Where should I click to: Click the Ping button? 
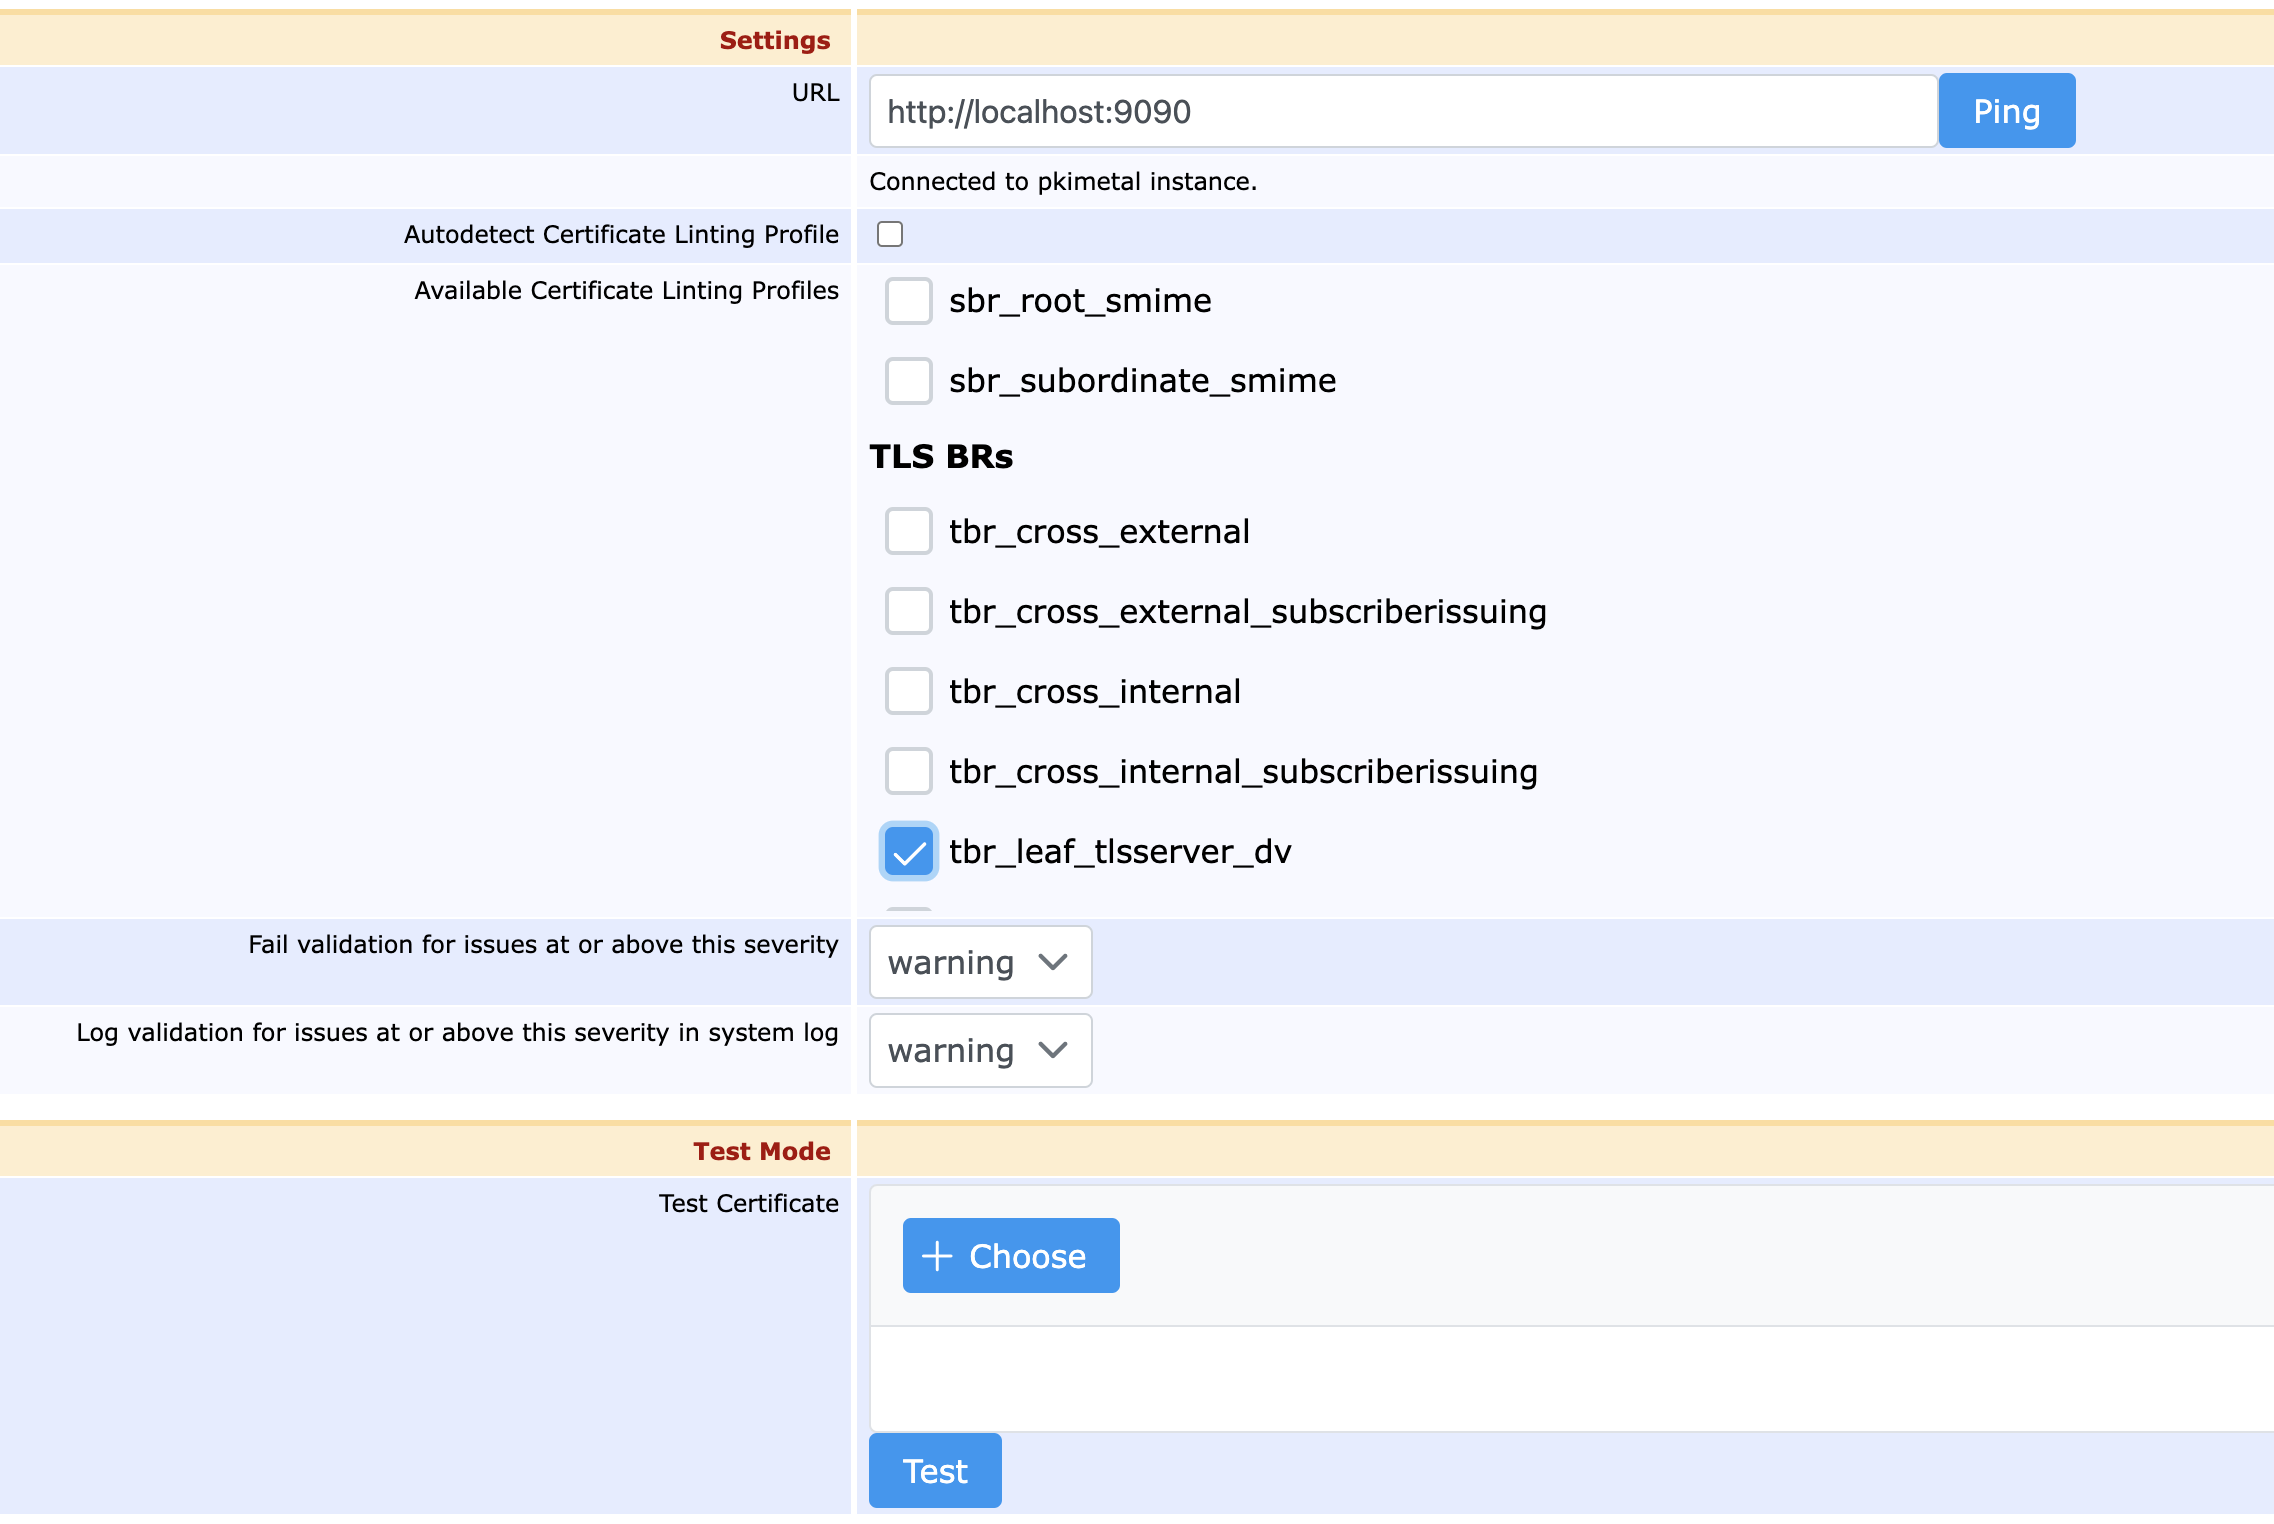[2004, 110]
